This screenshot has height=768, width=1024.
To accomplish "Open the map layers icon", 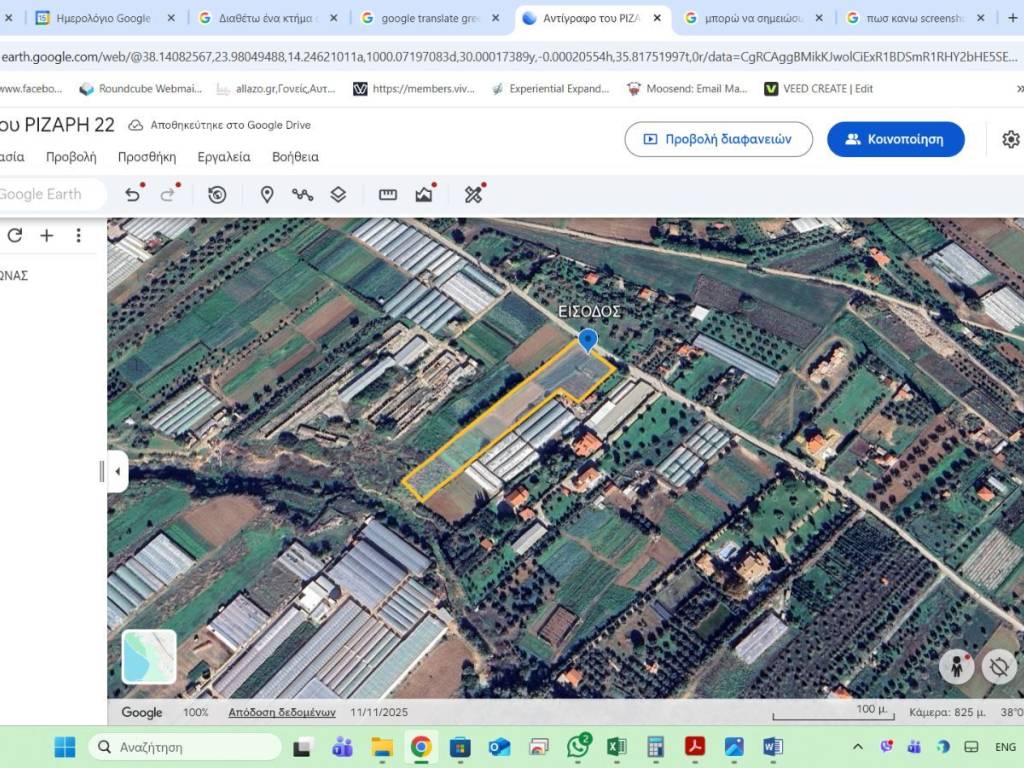I will coord(338,194).
